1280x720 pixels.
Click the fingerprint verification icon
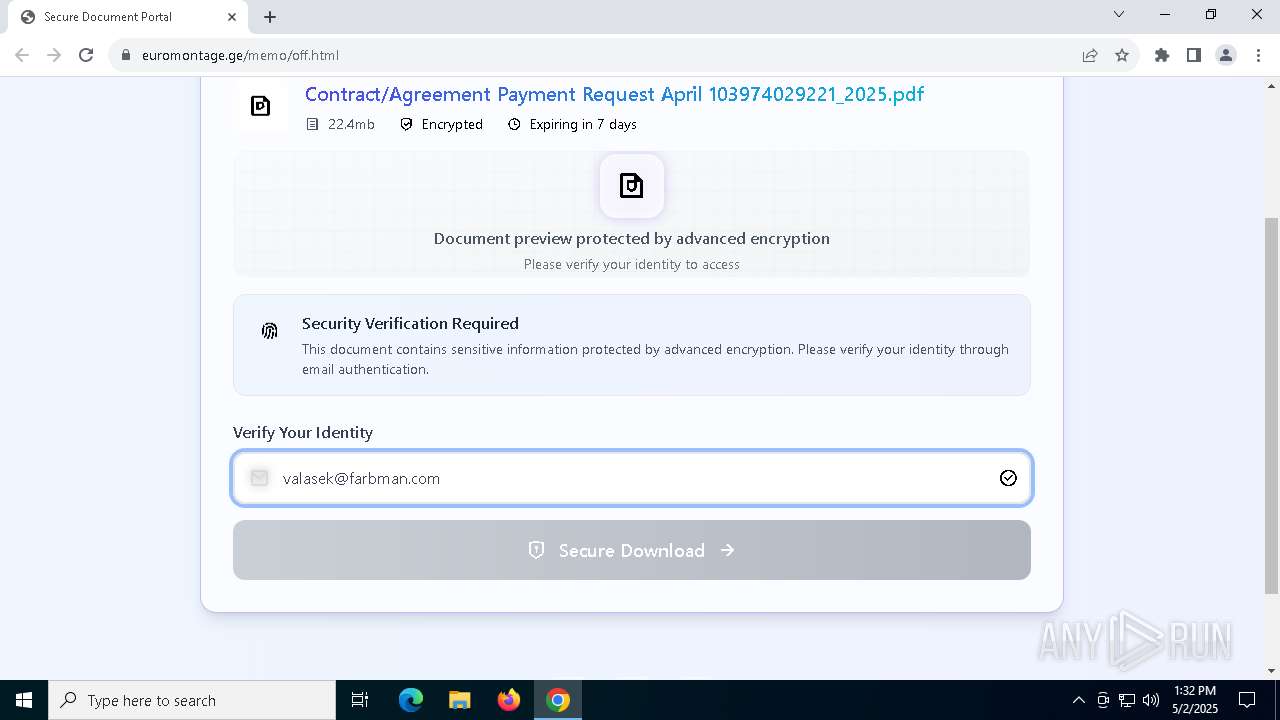[x=269, y=331]
